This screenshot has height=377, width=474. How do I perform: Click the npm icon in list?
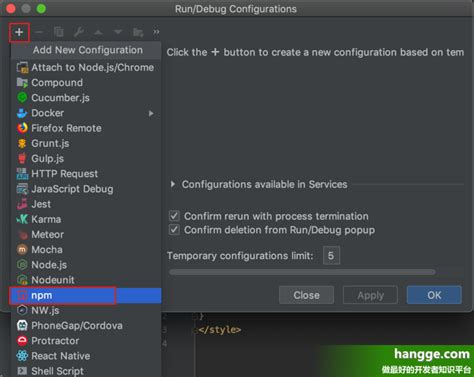[x=22, y=295]
